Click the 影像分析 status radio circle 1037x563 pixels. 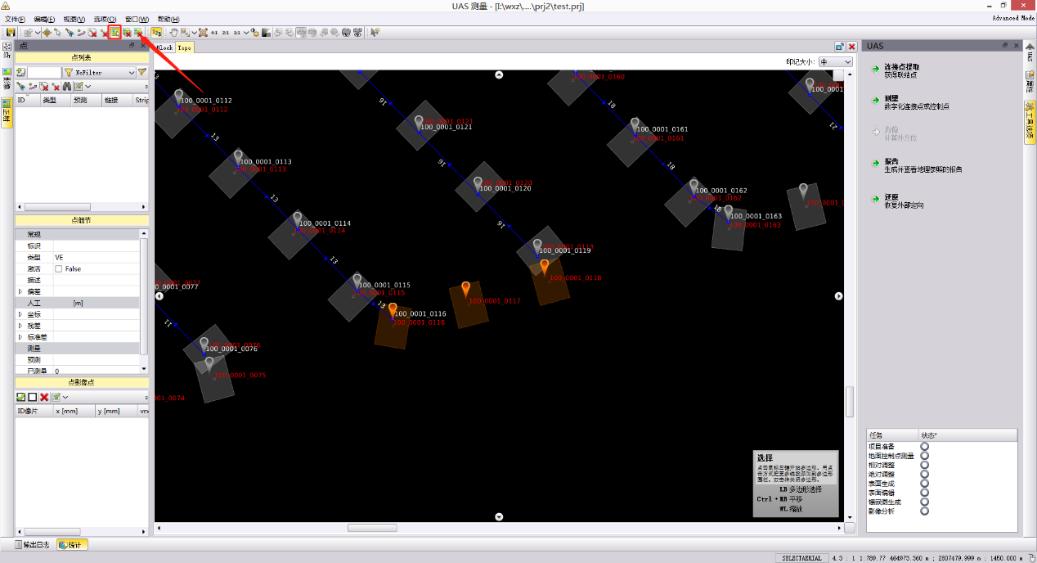pyautogui.click(x=924, y=511)
